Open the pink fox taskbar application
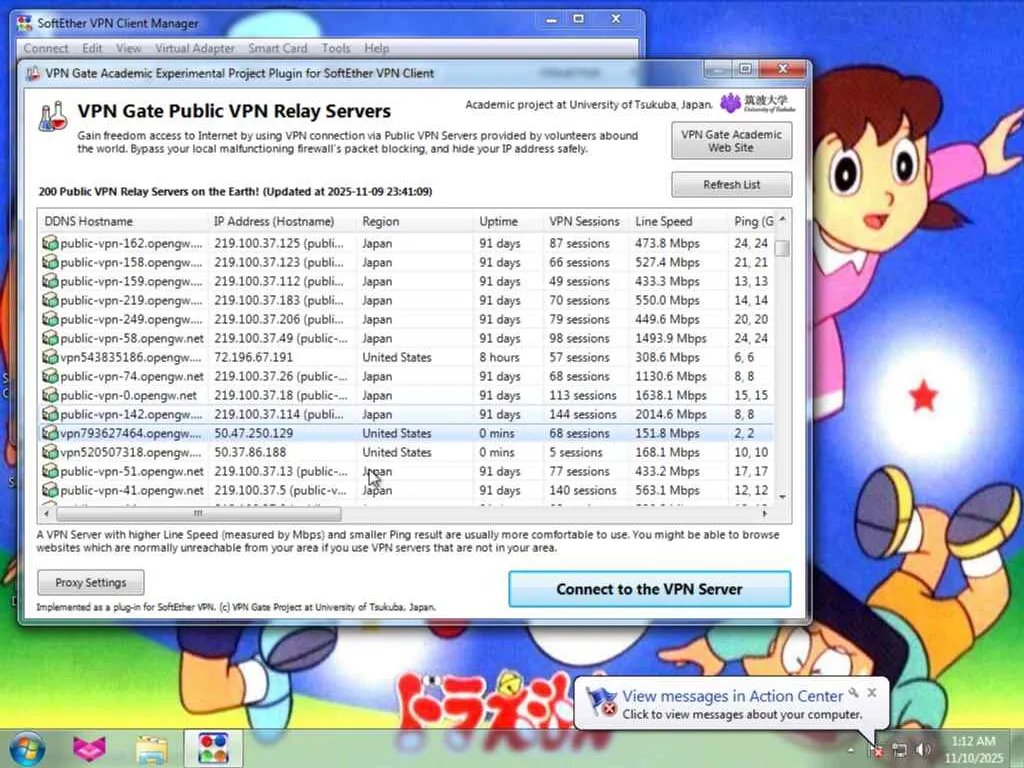The height and width of the screenshot is (768, 1024). pyautogui.click(x=89, y=748)
